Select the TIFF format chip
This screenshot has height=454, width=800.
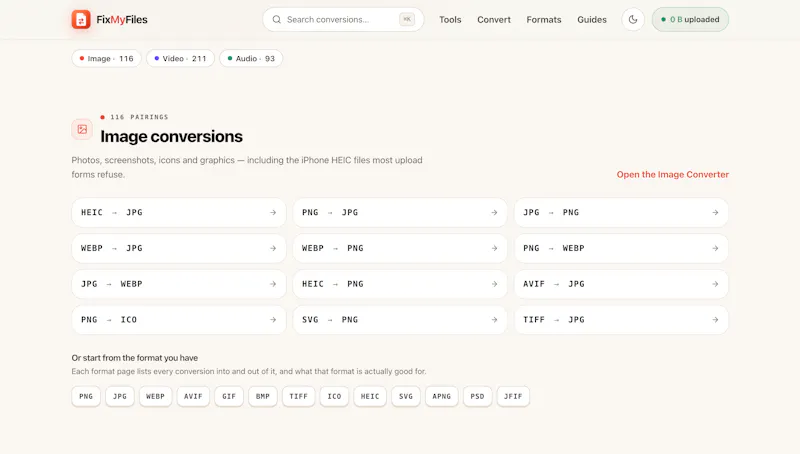coord(298,396)
